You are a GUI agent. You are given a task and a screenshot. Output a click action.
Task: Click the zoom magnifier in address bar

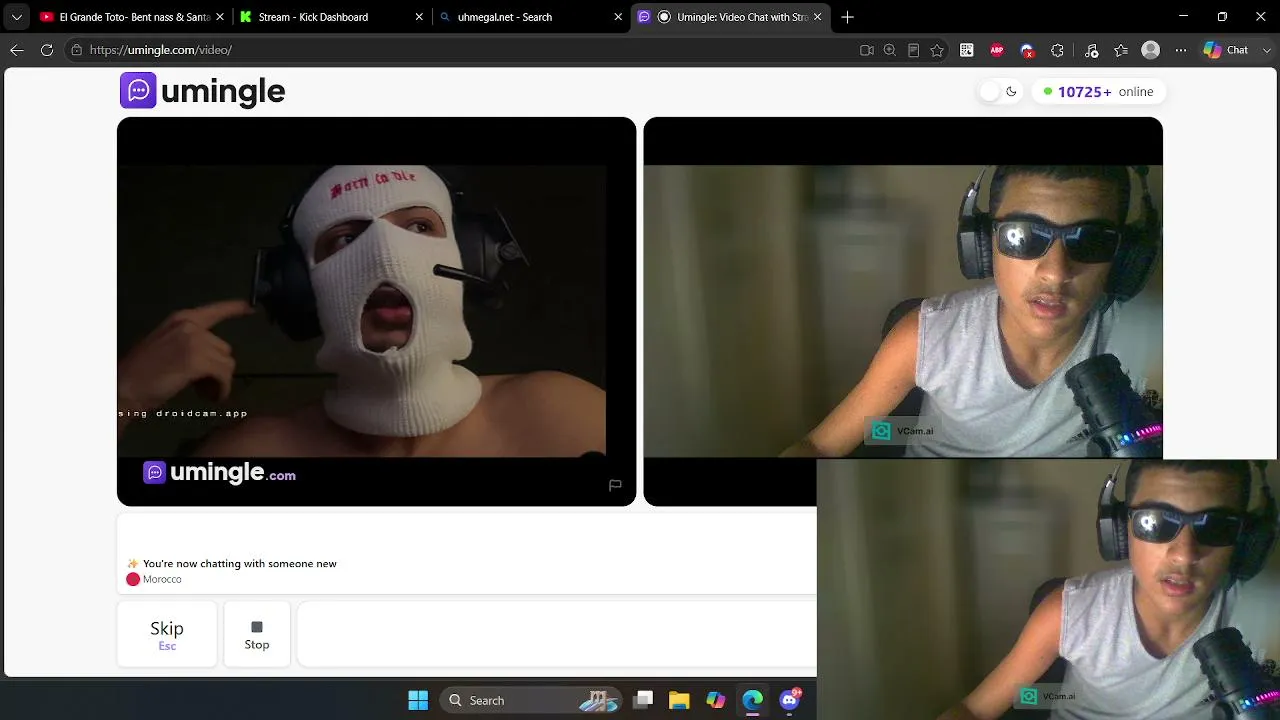[889, 50]
